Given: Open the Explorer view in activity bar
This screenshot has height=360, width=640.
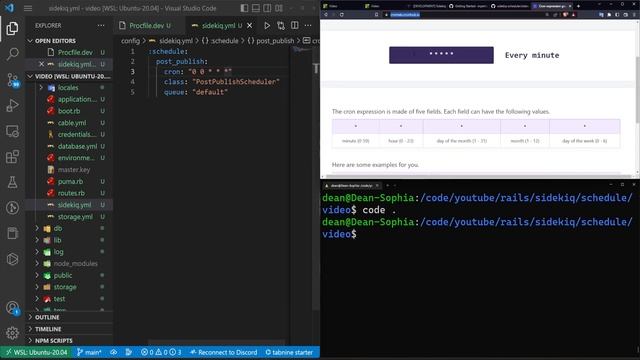Looking at the screenshot, I should point(12,28).
